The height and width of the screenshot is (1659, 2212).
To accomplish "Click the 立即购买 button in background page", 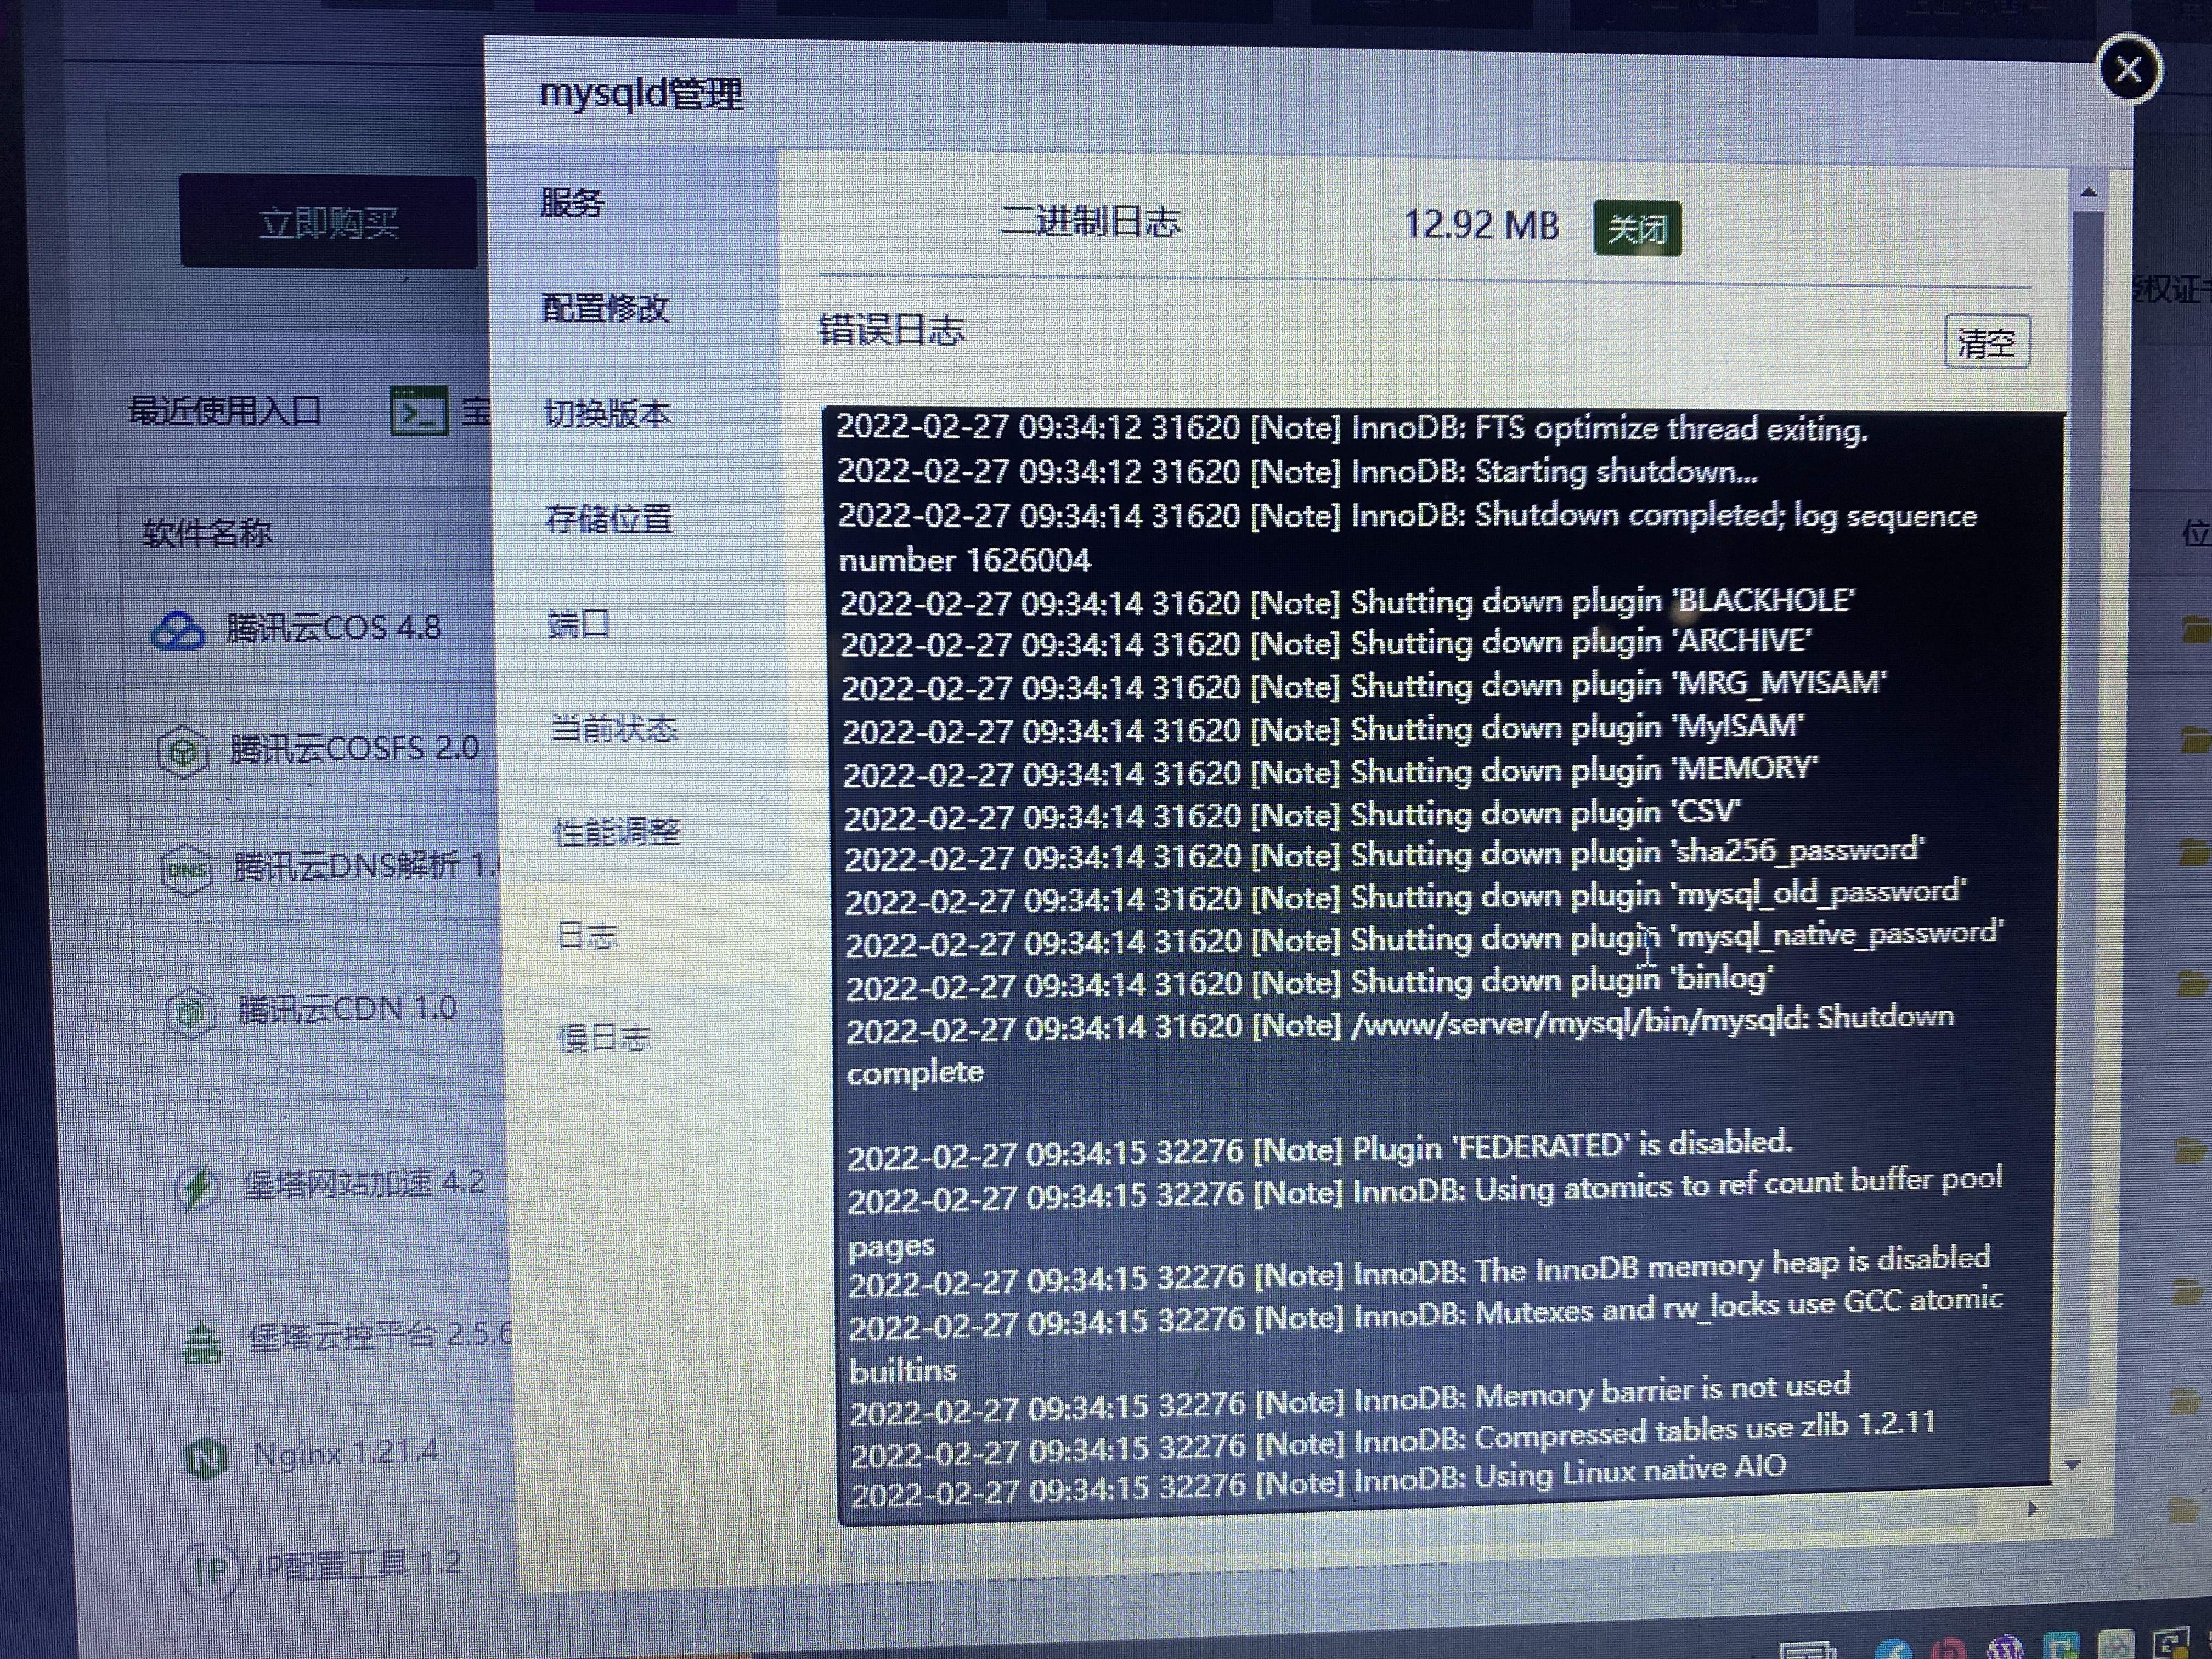I will 329,222.
